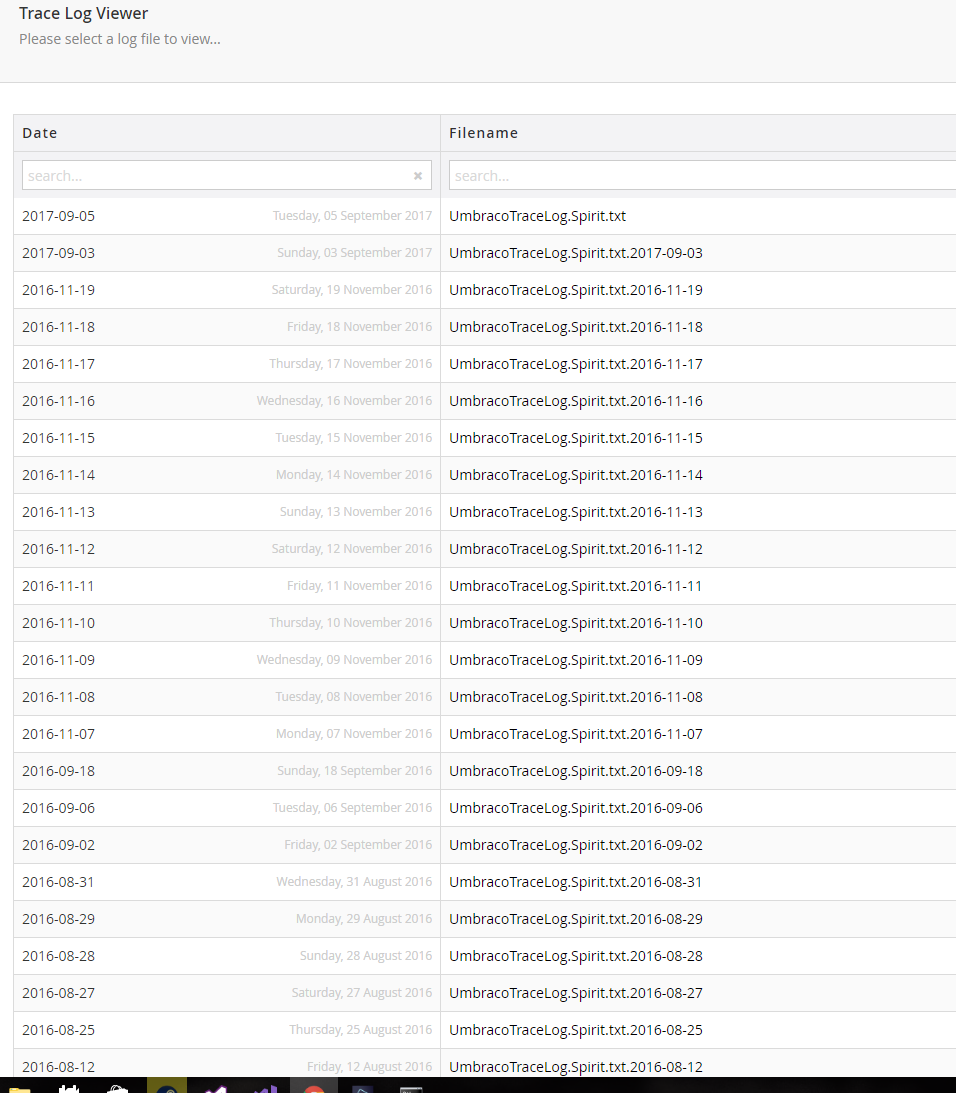Click the text 'Saturday, 27 August 2016'
This screenshot has width=956, height=1093.
(362, 991)
